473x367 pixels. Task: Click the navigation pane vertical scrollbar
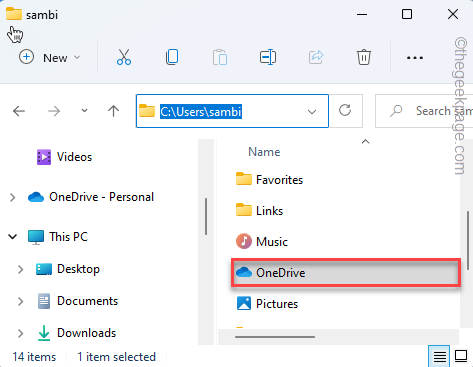pyautogui.click(x=206, y=217)
